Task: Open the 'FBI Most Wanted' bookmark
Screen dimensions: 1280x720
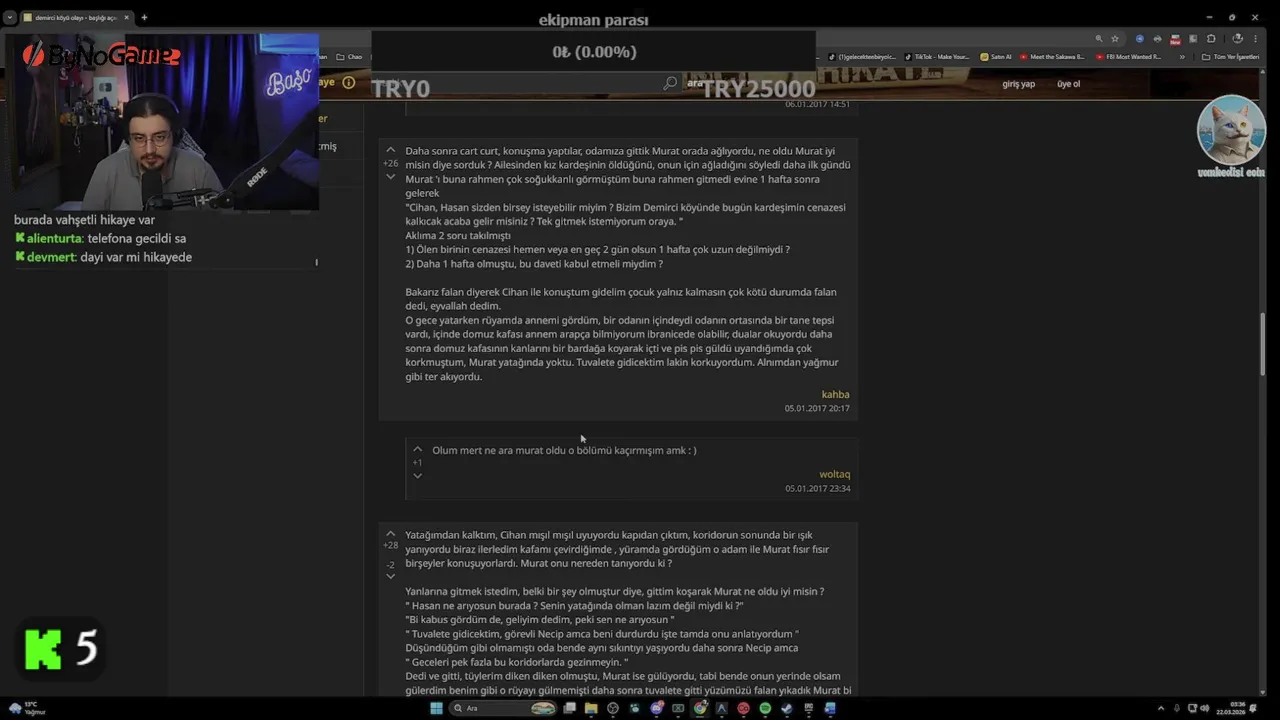Action: (1128, 57)
